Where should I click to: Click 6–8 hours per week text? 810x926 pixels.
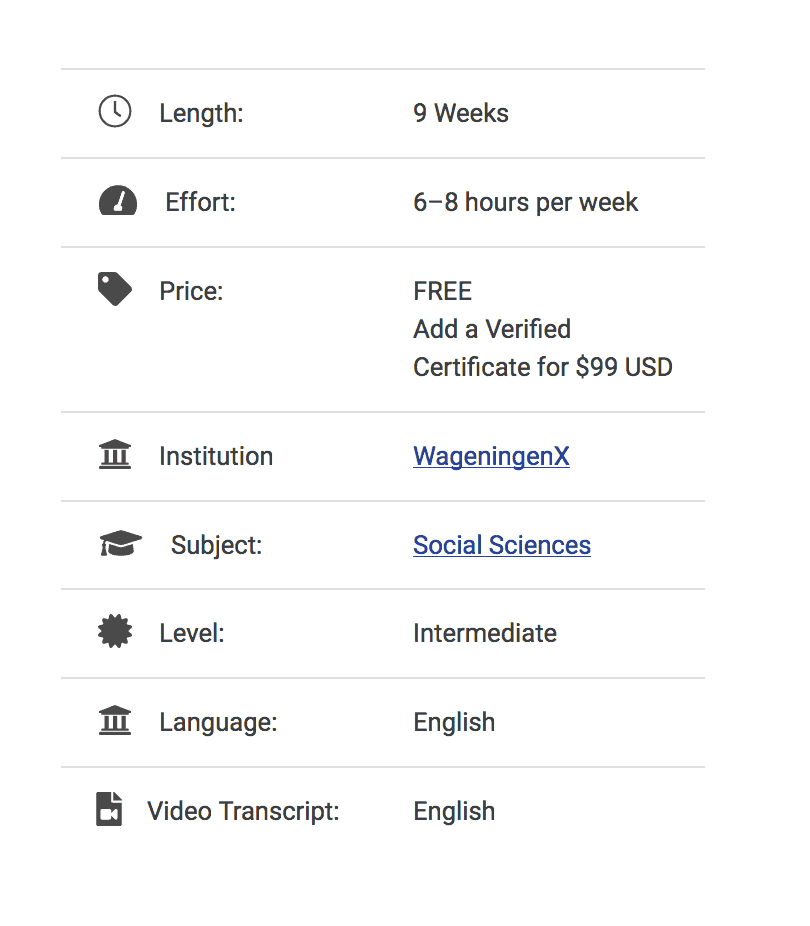tap(525, 202)
